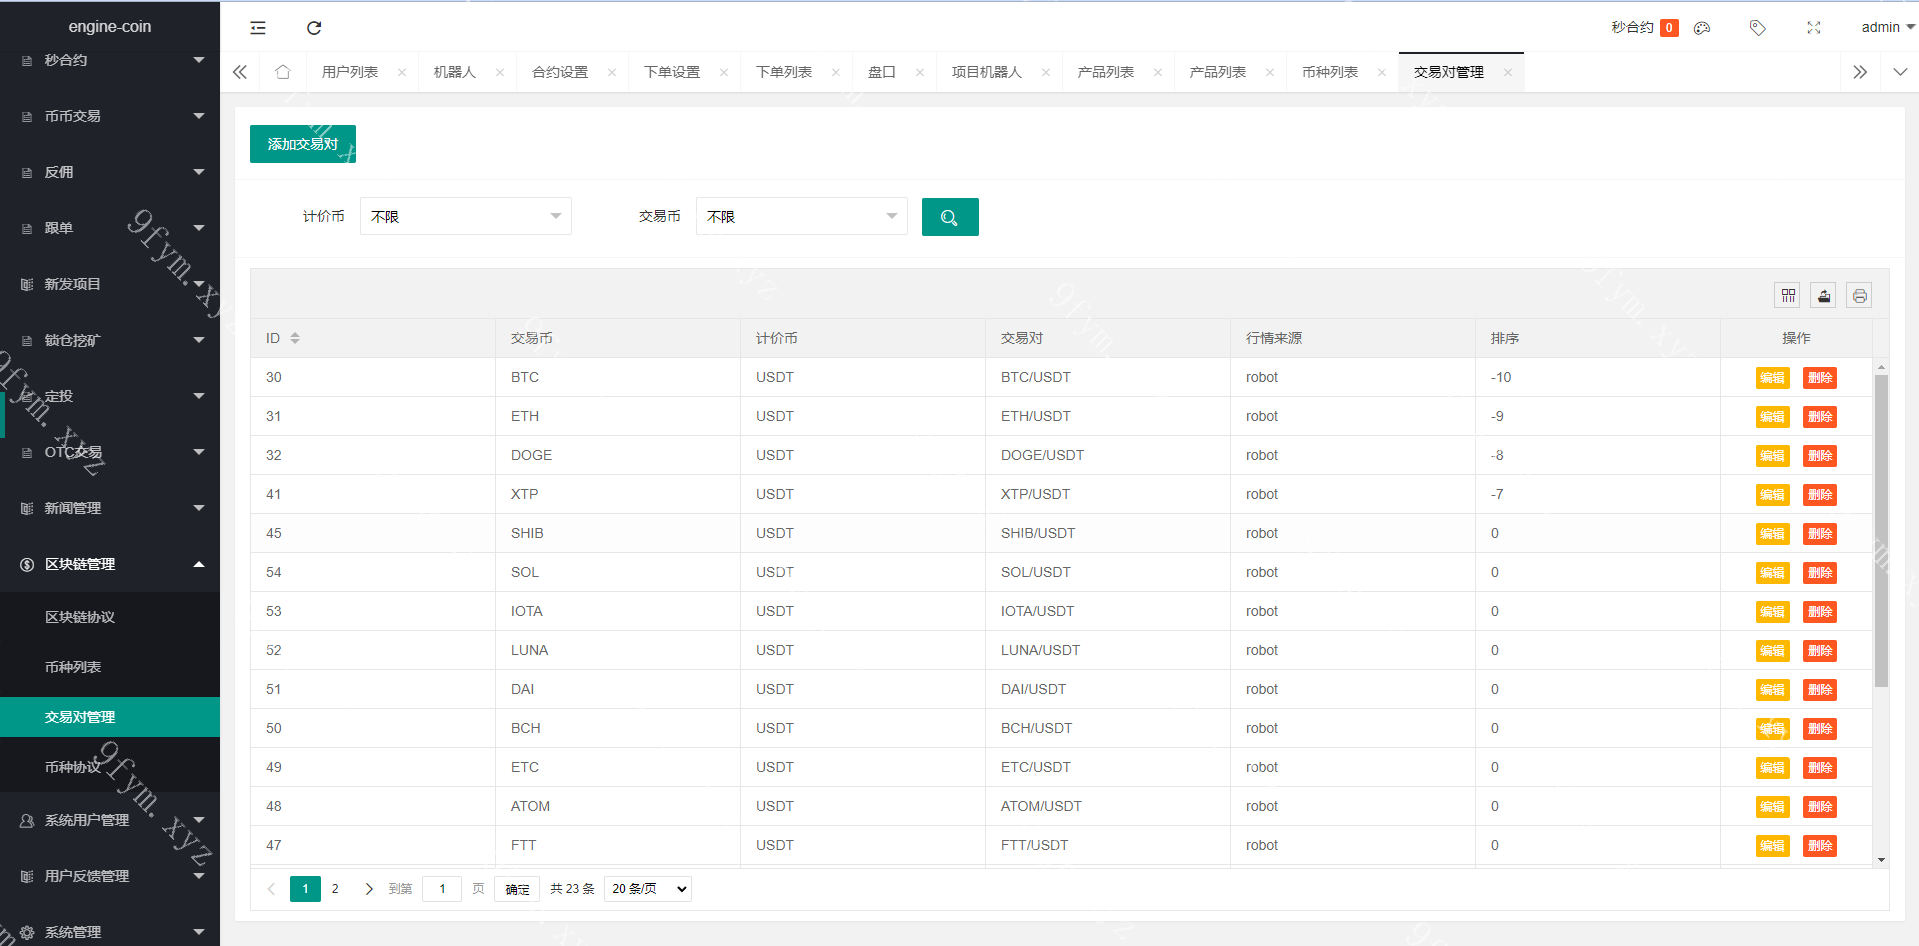Screen dimensions: 1919x946
Task: Switch to 币种列表 tab
Action: point(1330,72)
